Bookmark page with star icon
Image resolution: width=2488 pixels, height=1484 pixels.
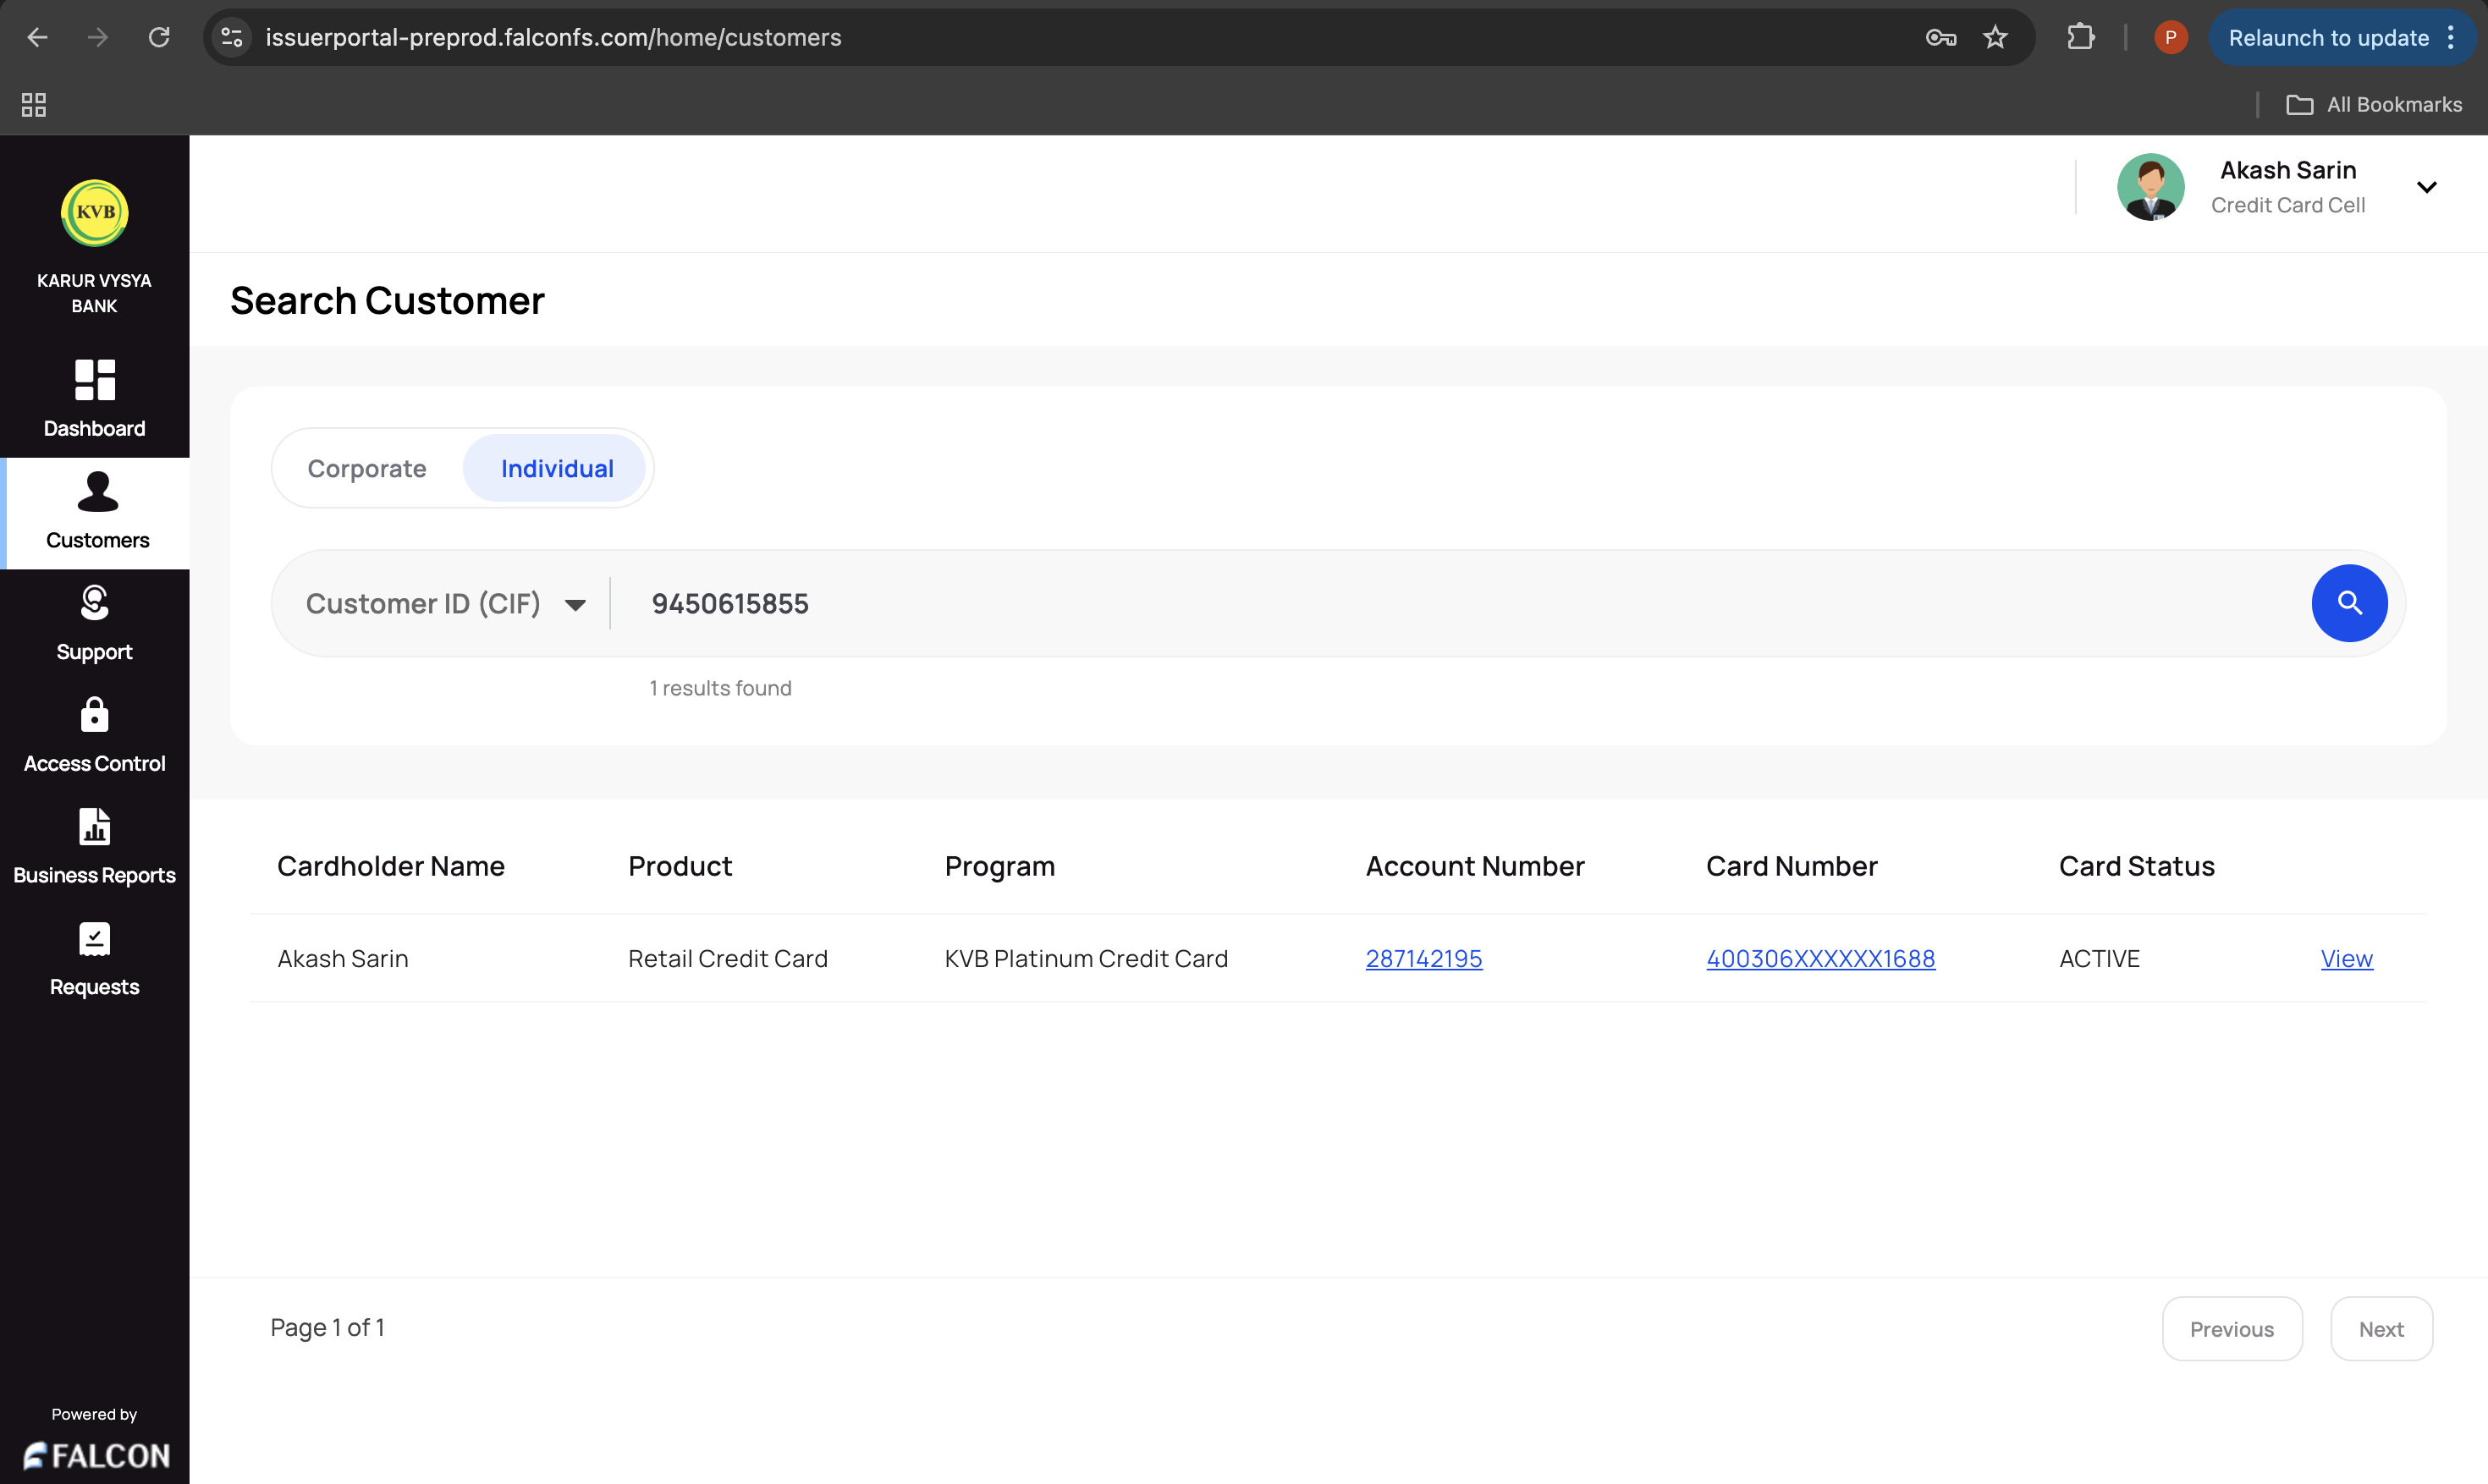1995,38
